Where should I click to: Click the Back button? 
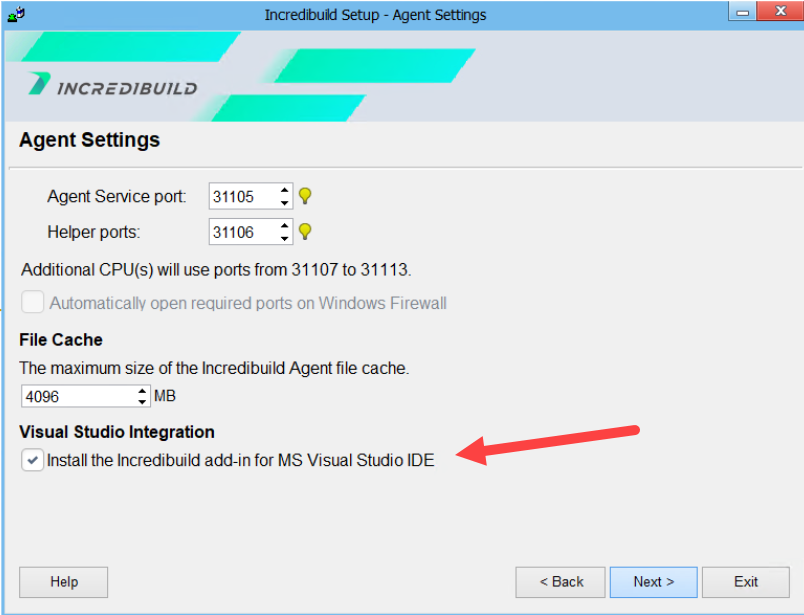pos(559,582)
